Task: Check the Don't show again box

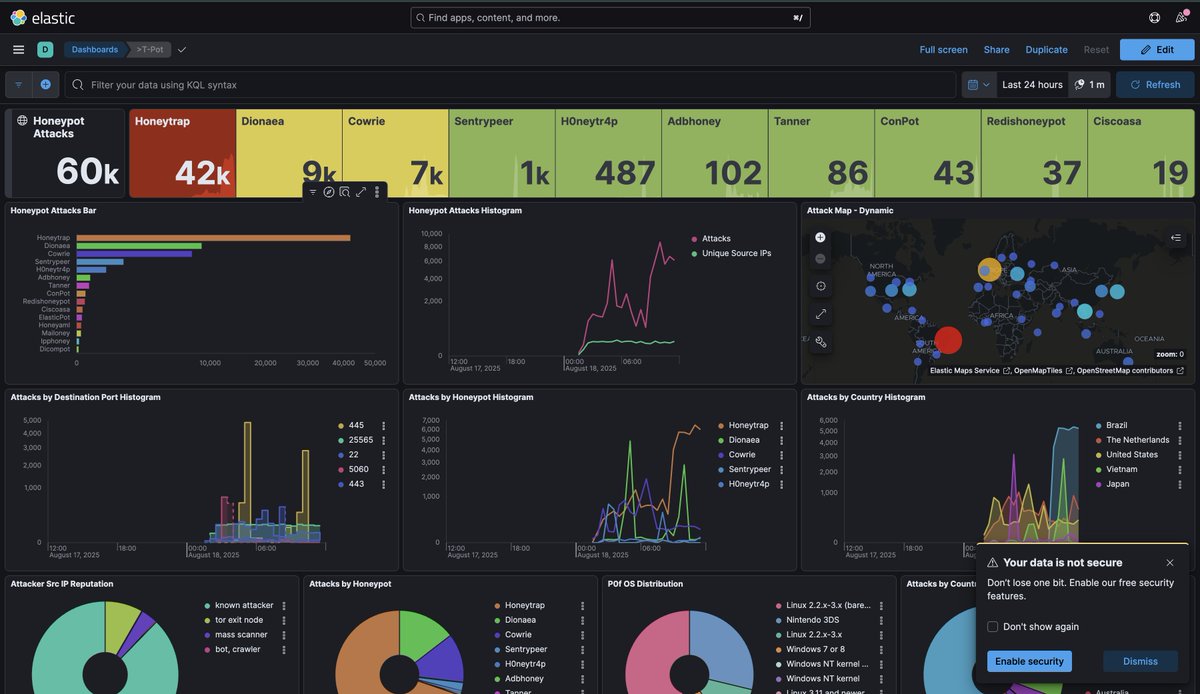Action: 993,627
